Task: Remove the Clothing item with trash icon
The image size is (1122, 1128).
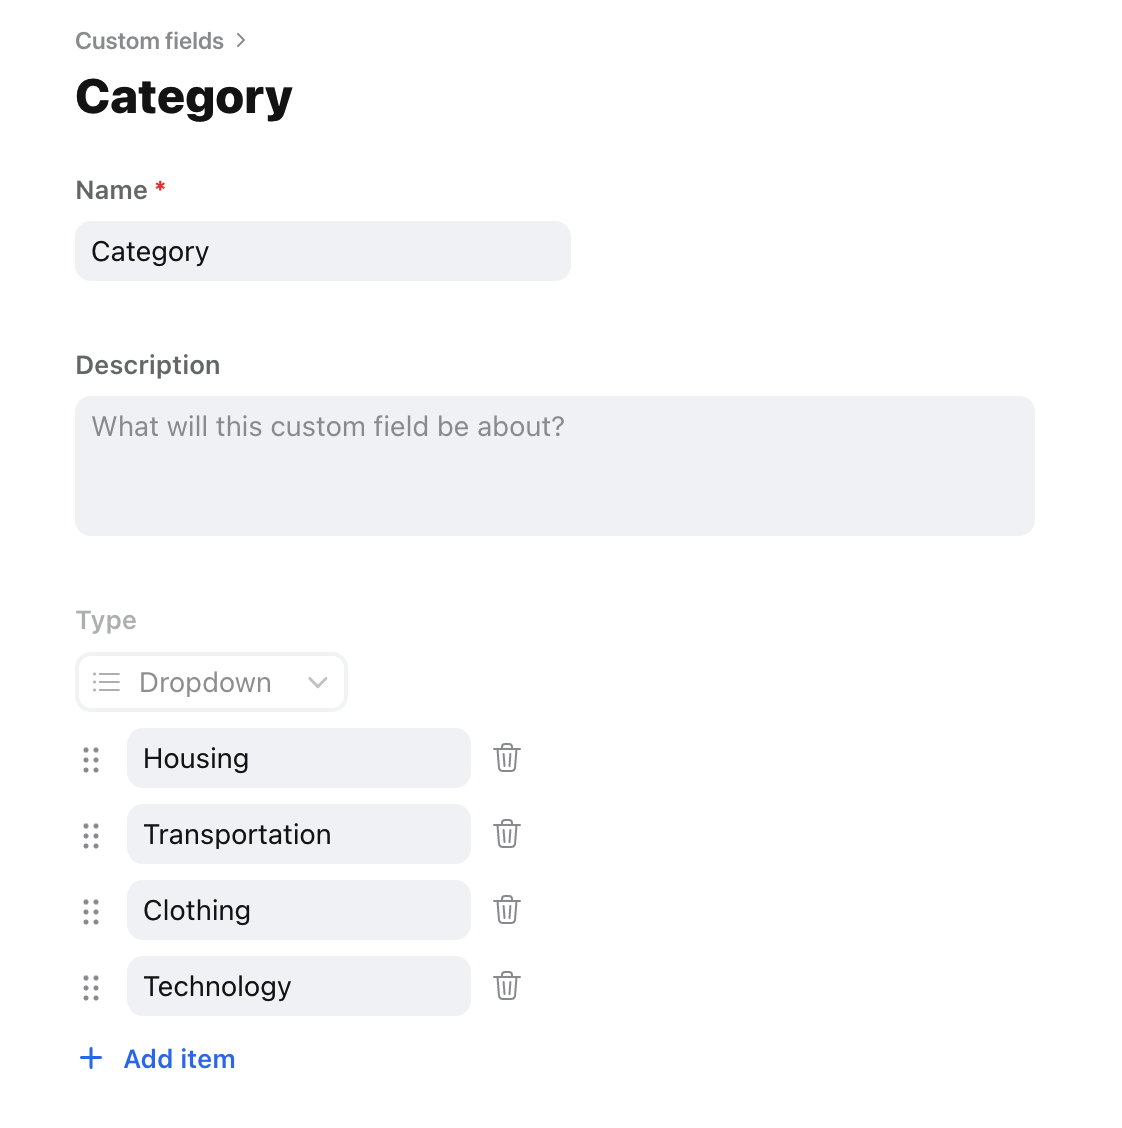Action: [x=506, y=910]
